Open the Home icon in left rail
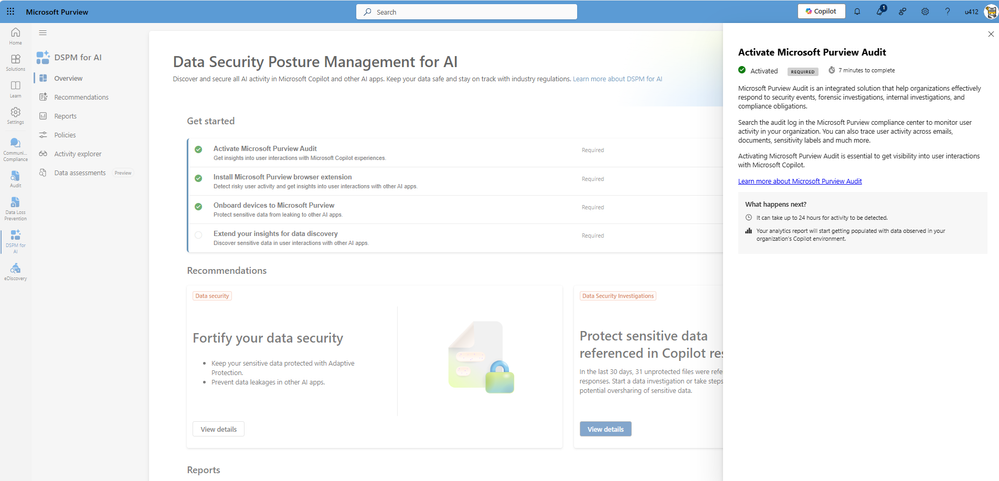This screenshot has height=481, width=999. pos(15,36)
